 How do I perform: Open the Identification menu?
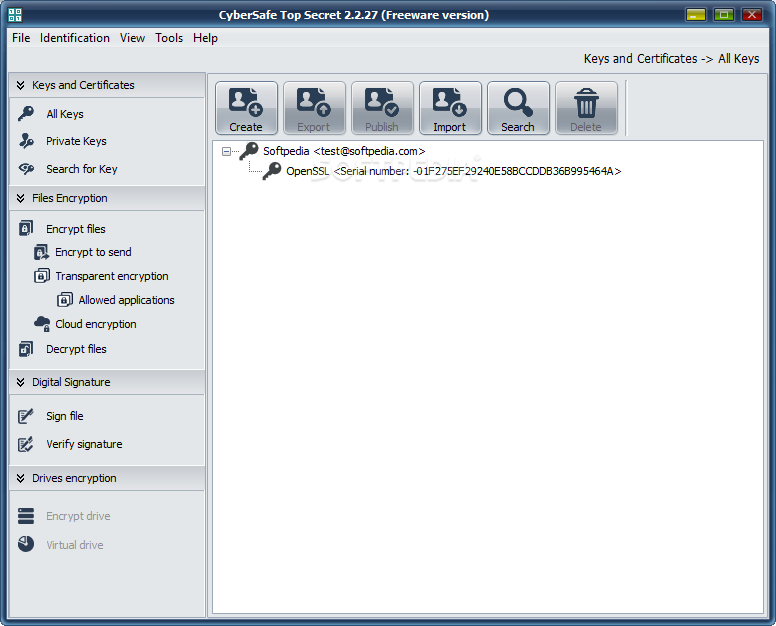[75, 38]
